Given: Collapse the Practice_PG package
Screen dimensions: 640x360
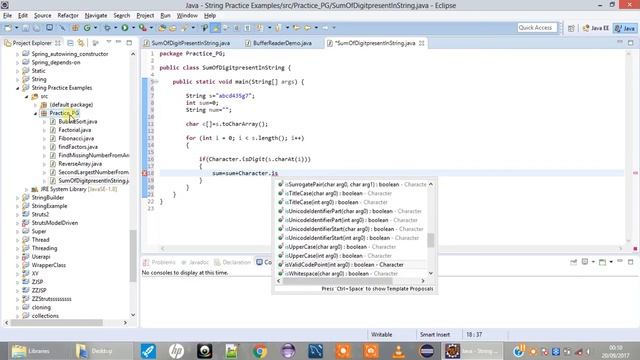Looking at the screenshot, I should pyautogui.click(x=36, y=113).
